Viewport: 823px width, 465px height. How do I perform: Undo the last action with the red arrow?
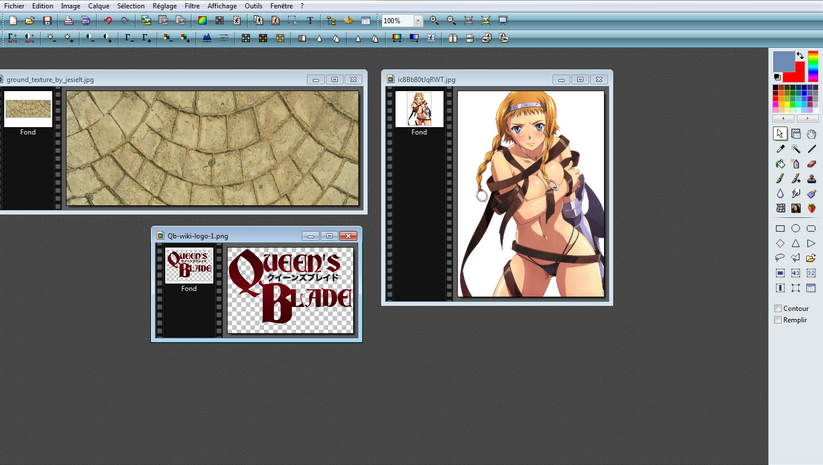point(108,20)
